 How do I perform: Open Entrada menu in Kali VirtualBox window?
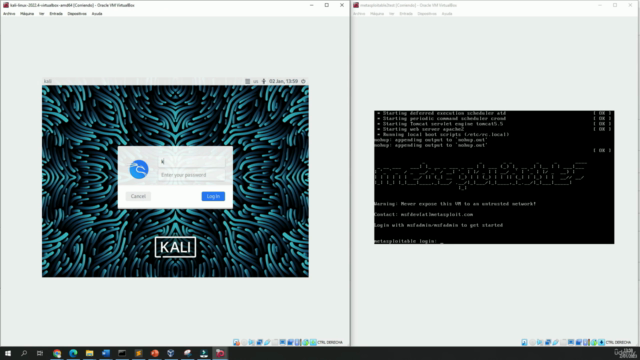56,13
